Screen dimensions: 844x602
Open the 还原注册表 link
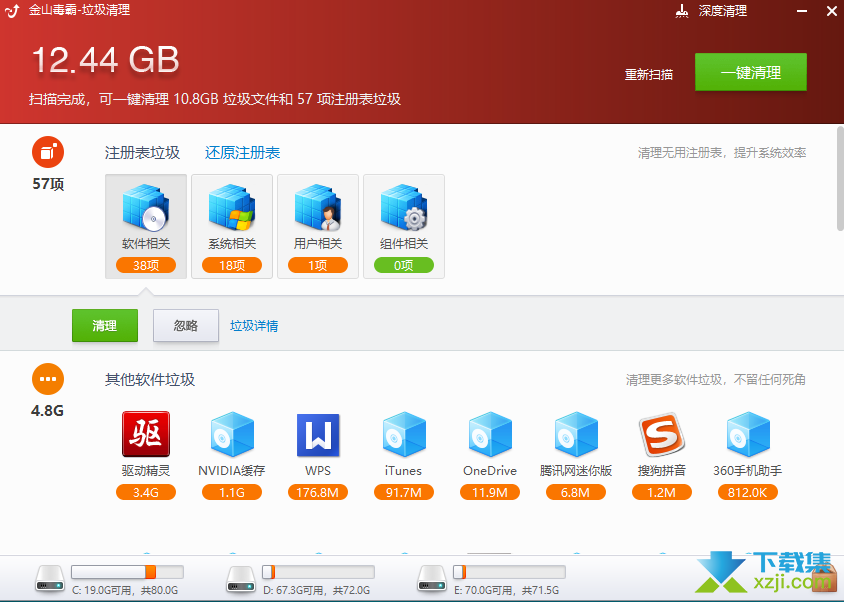[242, 153]
